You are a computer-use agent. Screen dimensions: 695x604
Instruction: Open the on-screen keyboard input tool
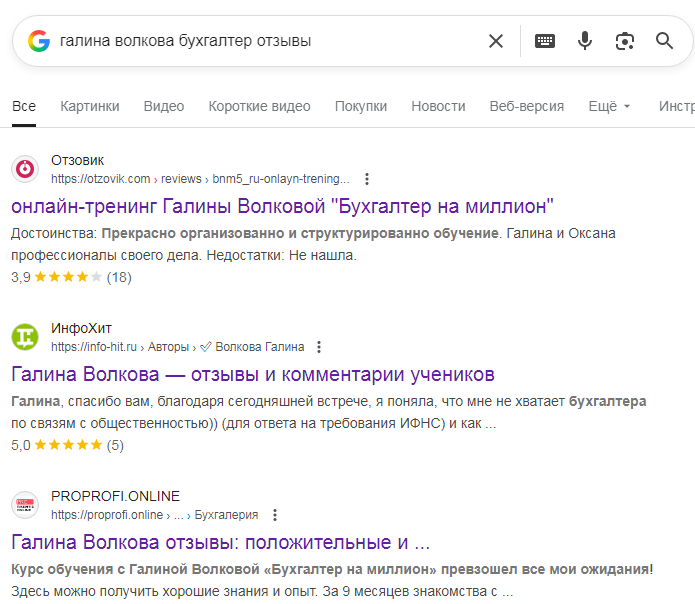pyautogui.click(x=545, y=41)
